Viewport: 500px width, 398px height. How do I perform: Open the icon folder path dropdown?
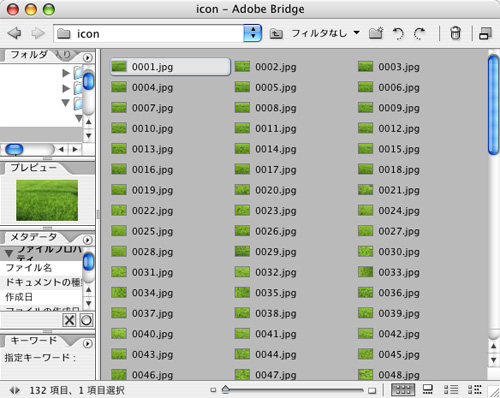[252, 33]
